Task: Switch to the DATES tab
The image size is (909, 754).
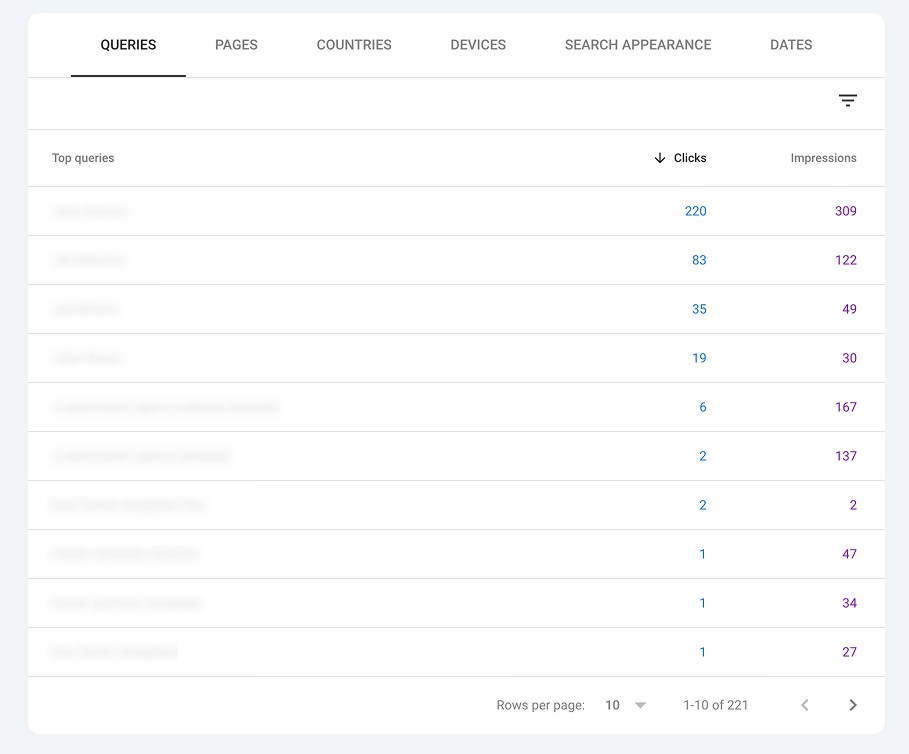Action: [790, 45]
